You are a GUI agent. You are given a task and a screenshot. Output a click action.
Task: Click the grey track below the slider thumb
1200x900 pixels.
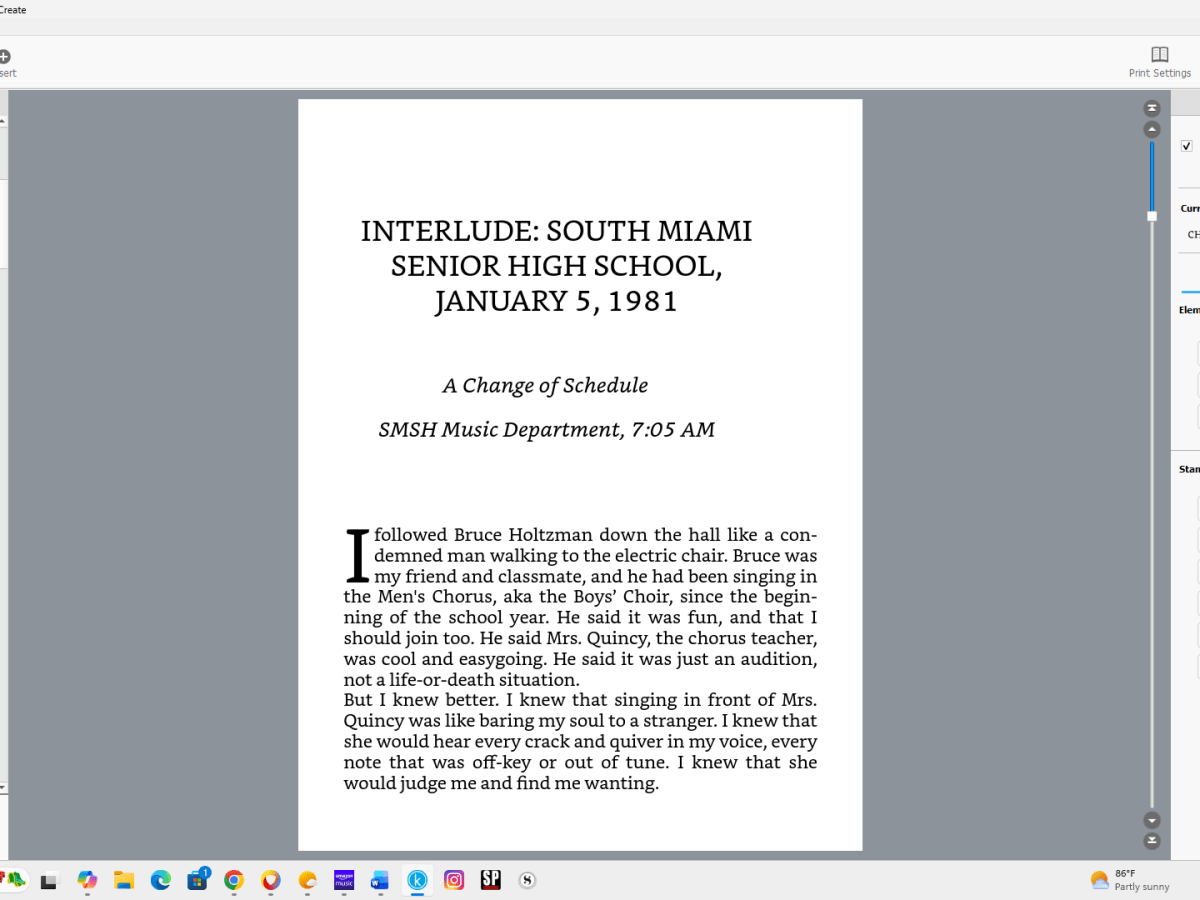pos(1152,515)
